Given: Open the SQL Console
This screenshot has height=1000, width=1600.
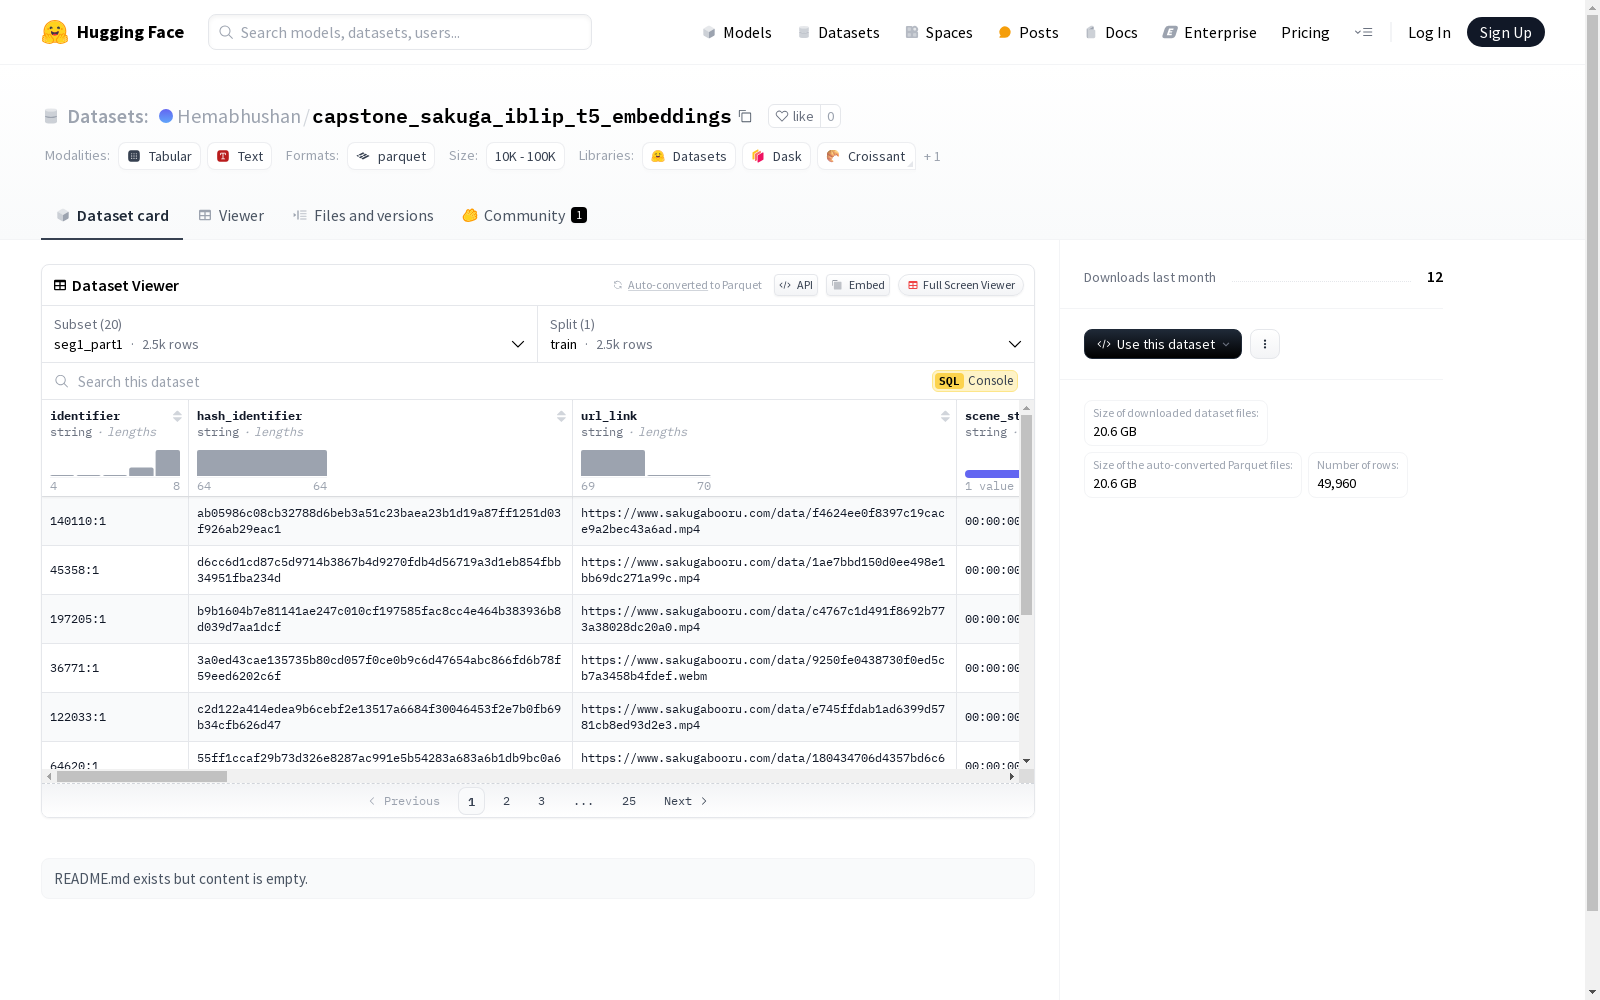Looking at the screenshot, I should [x=975, y=381].
